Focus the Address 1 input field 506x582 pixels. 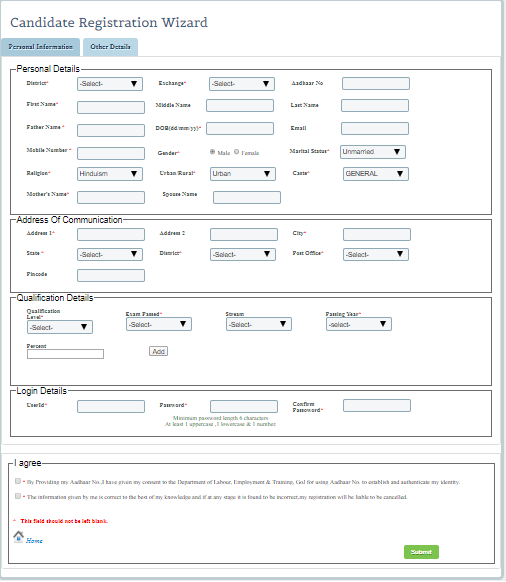pos(111,235)
